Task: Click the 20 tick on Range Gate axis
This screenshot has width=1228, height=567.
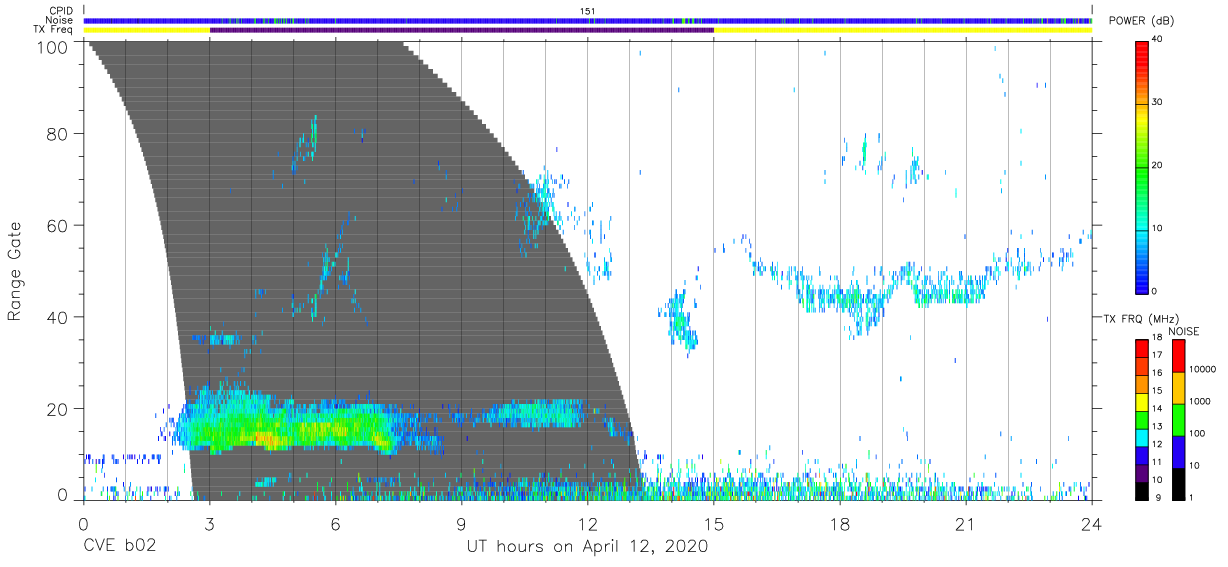Action: click(x=58, y=409)
